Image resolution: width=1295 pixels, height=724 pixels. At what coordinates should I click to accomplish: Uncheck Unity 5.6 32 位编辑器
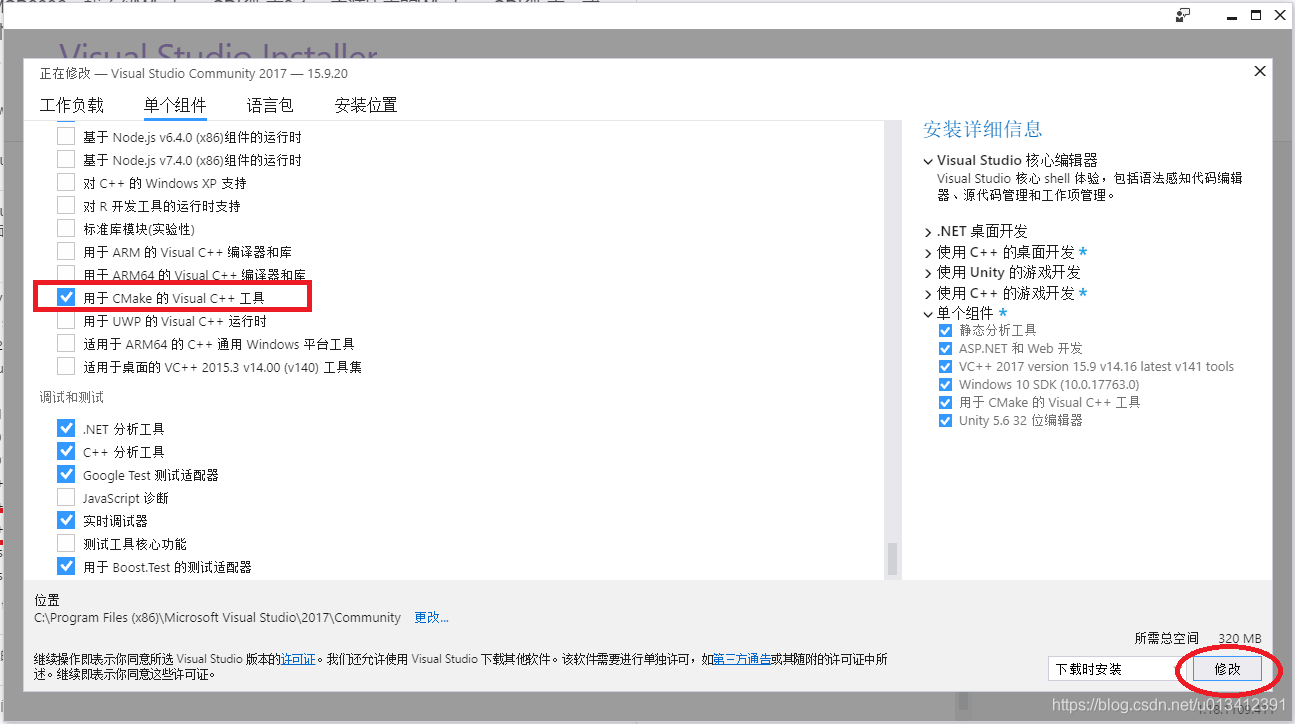945,420
